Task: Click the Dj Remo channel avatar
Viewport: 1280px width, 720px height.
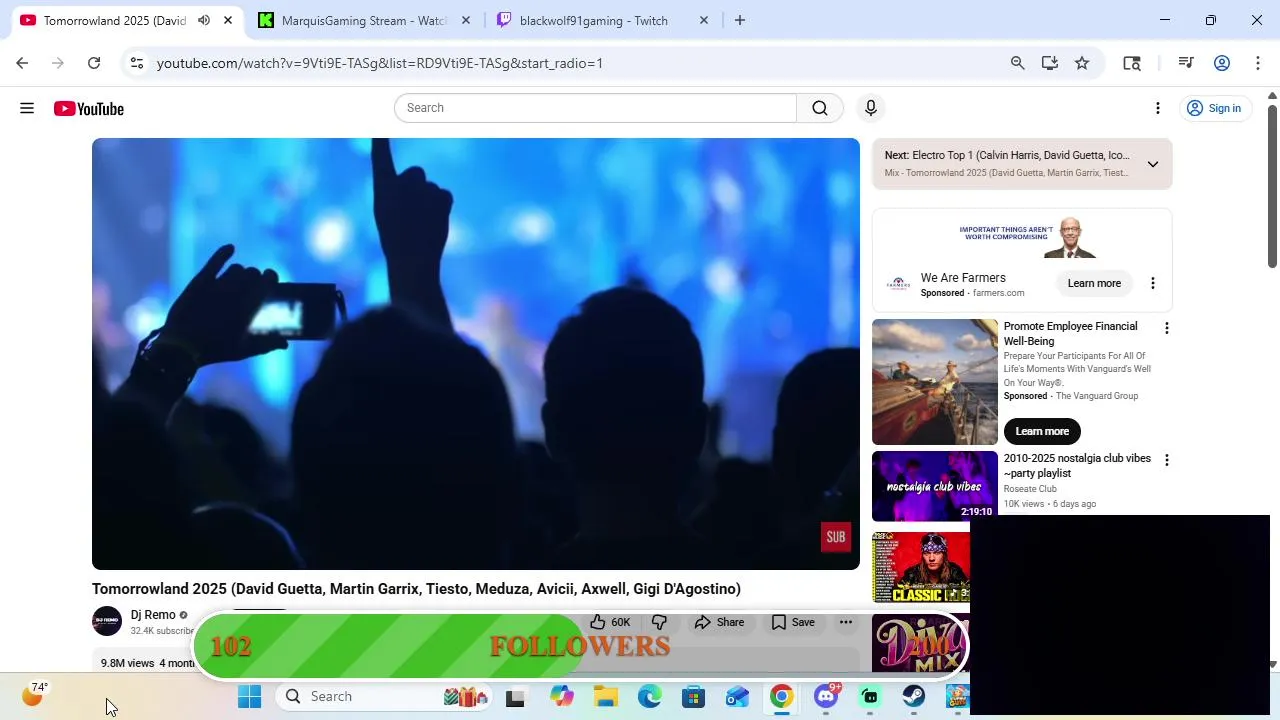Action: (x=107, y=621)
